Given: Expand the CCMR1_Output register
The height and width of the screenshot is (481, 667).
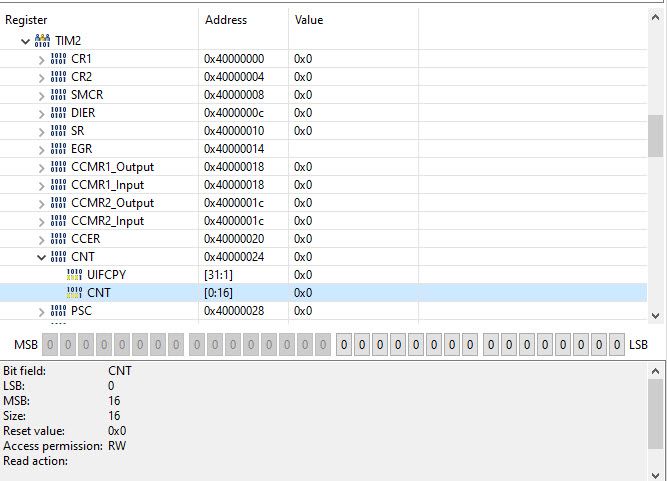Looking at the screenshot, I should click(41, 168).
